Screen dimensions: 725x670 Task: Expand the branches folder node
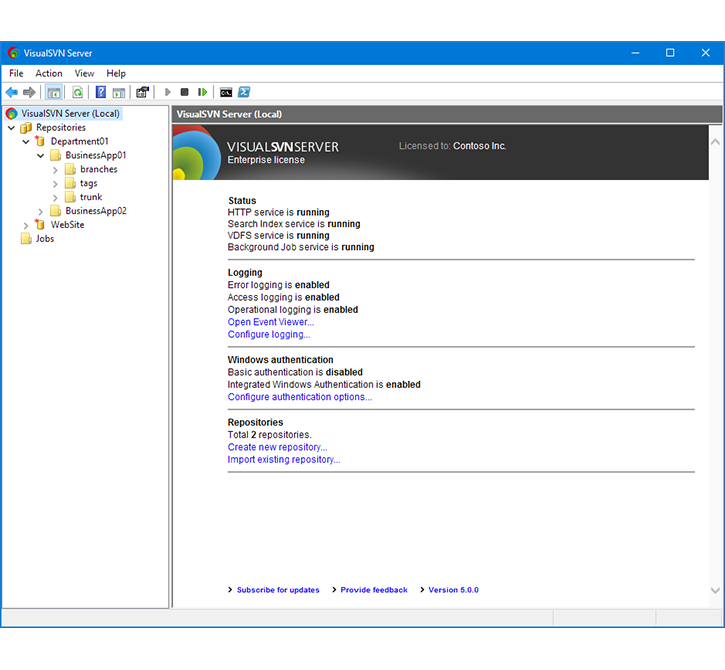[x=55, y=170]
